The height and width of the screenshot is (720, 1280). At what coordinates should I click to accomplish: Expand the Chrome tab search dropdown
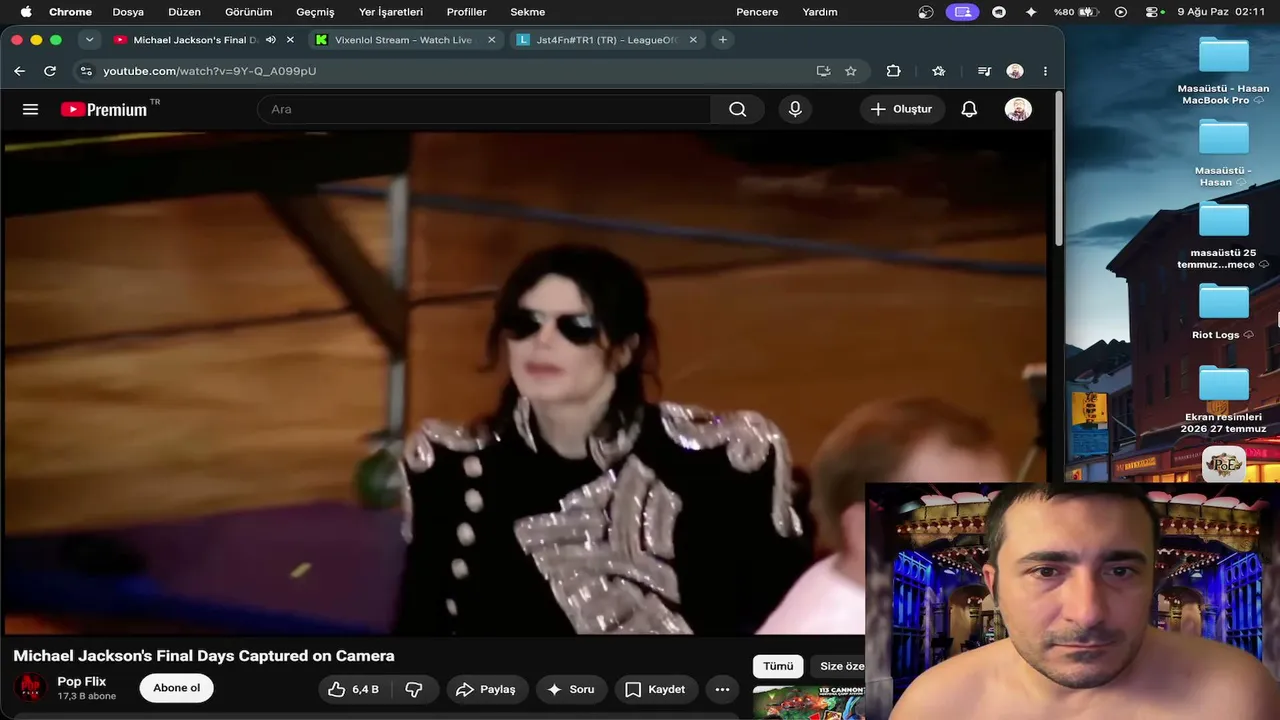[x=90, y=40]
